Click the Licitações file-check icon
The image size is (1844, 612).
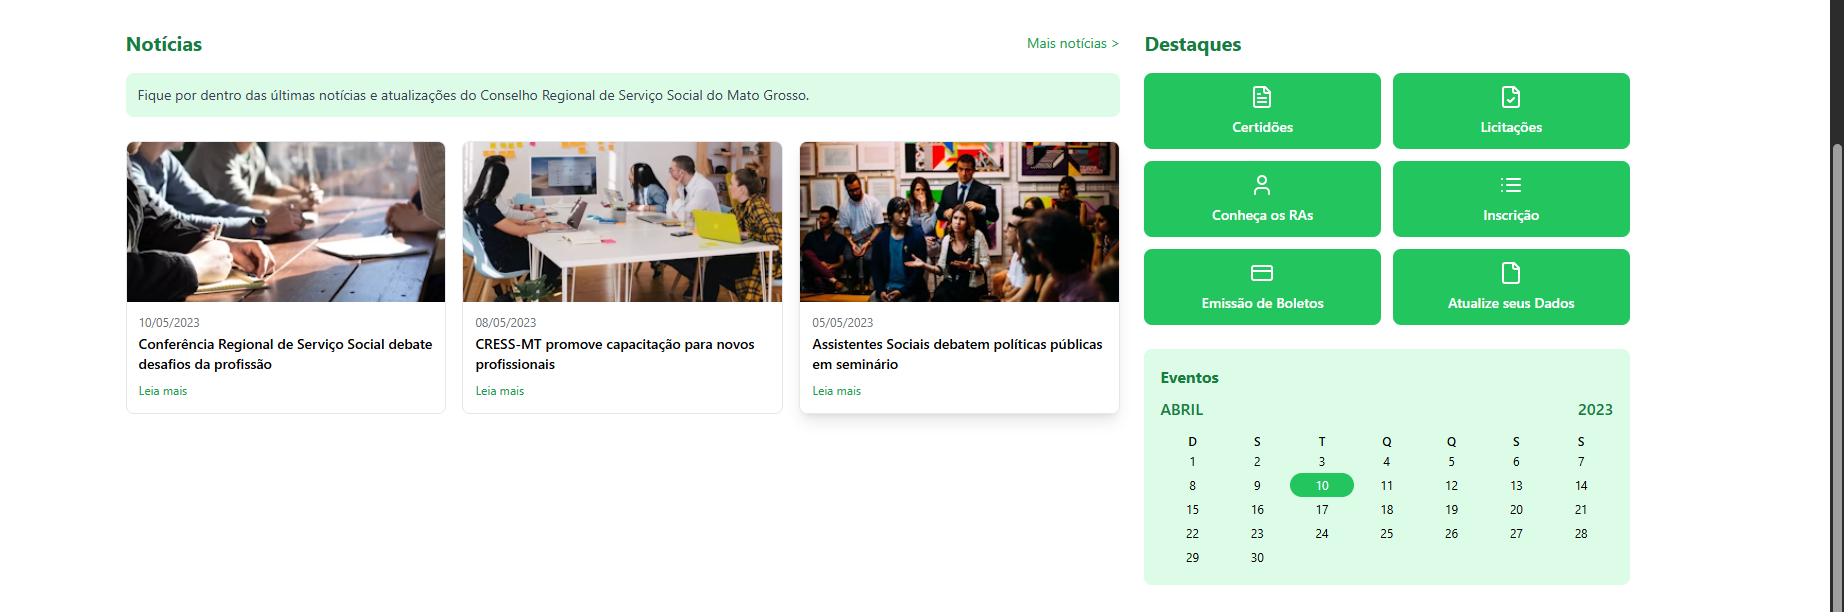1511,97
